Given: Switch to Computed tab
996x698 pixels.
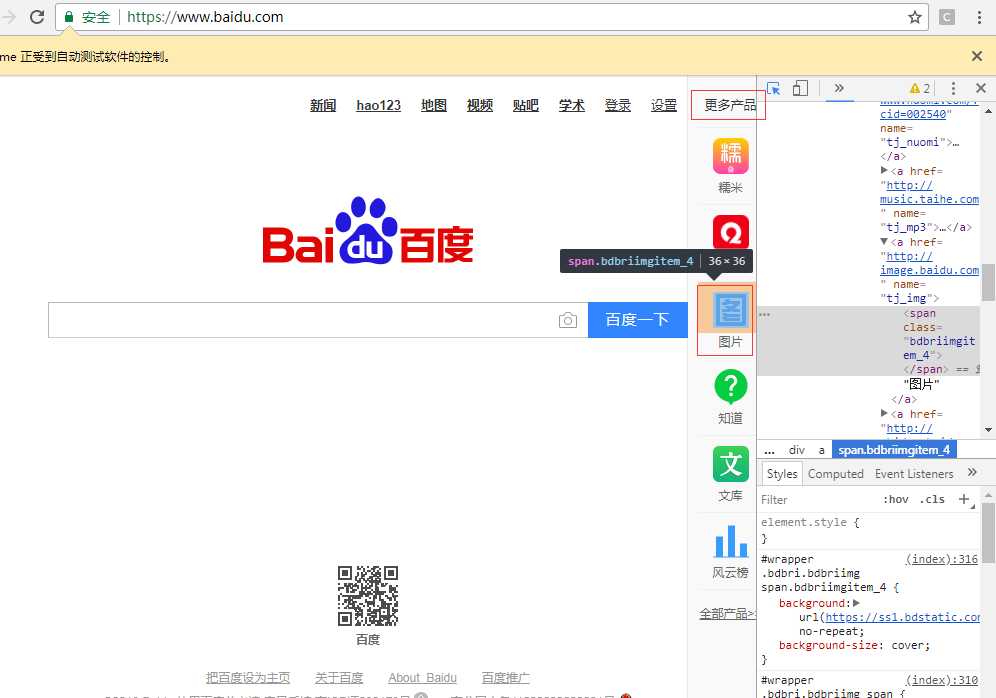Looking at the screenshot, I should [x=835, y=474].
